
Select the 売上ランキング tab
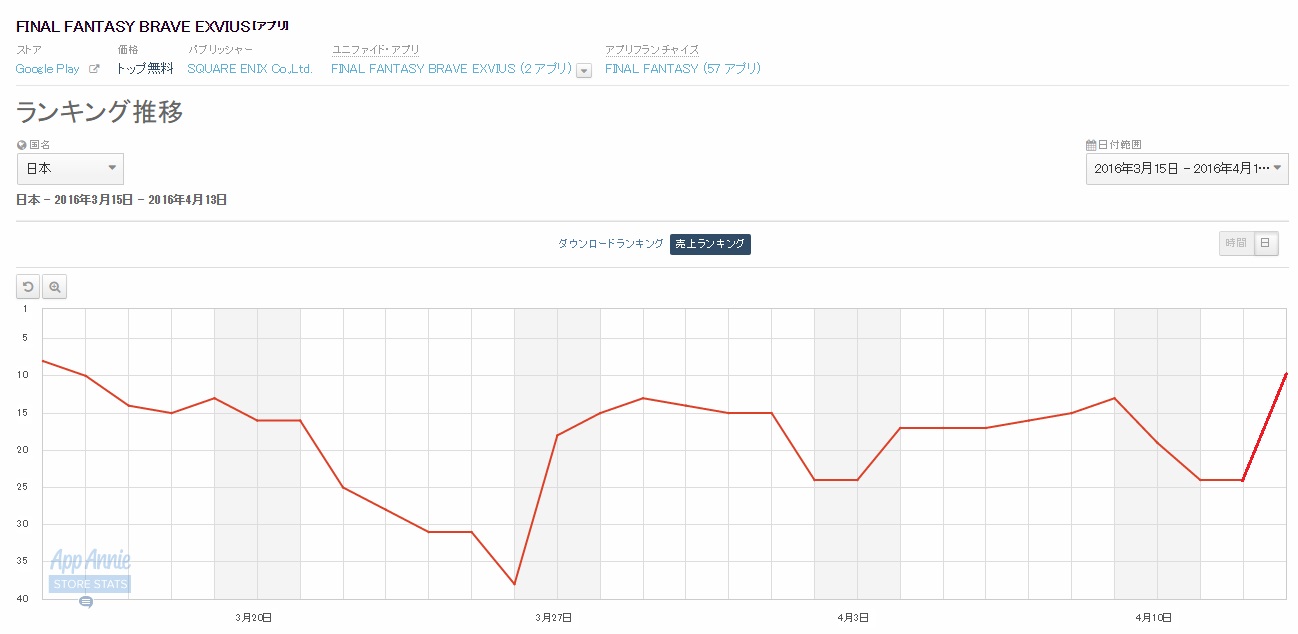[x=710, y=244]
